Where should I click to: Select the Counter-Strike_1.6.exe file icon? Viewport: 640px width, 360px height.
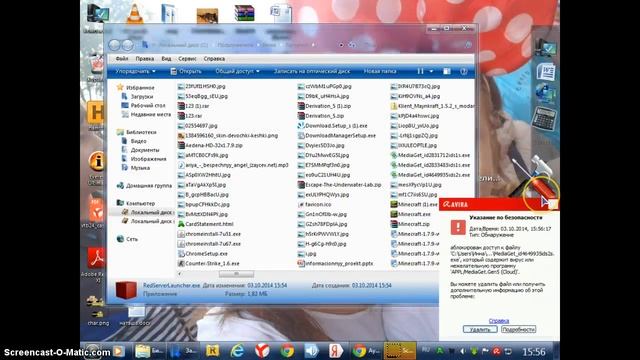pos(181,264)
